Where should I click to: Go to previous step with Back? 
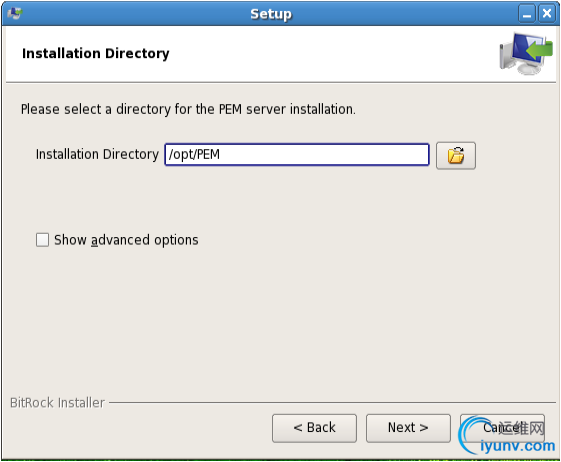click(x=314, y=428)
